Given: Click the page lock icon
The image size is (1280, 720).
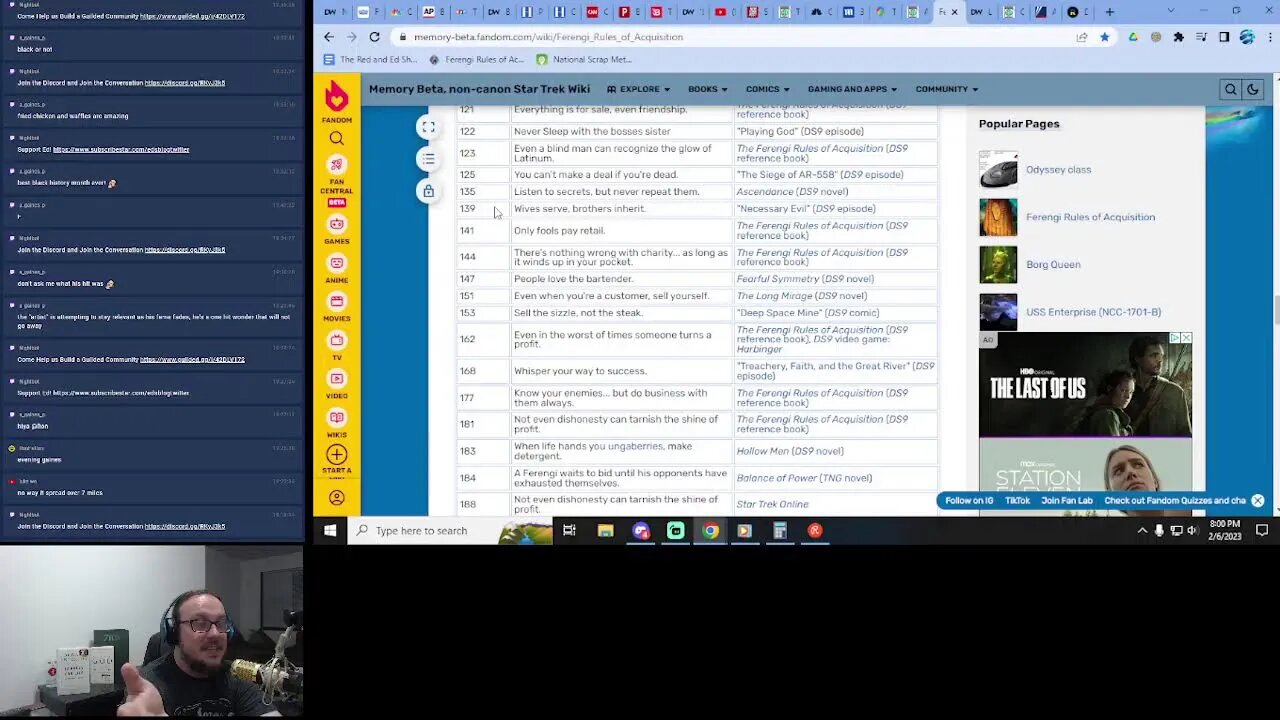Looking at the screenshot, I should tap(428, 191).
